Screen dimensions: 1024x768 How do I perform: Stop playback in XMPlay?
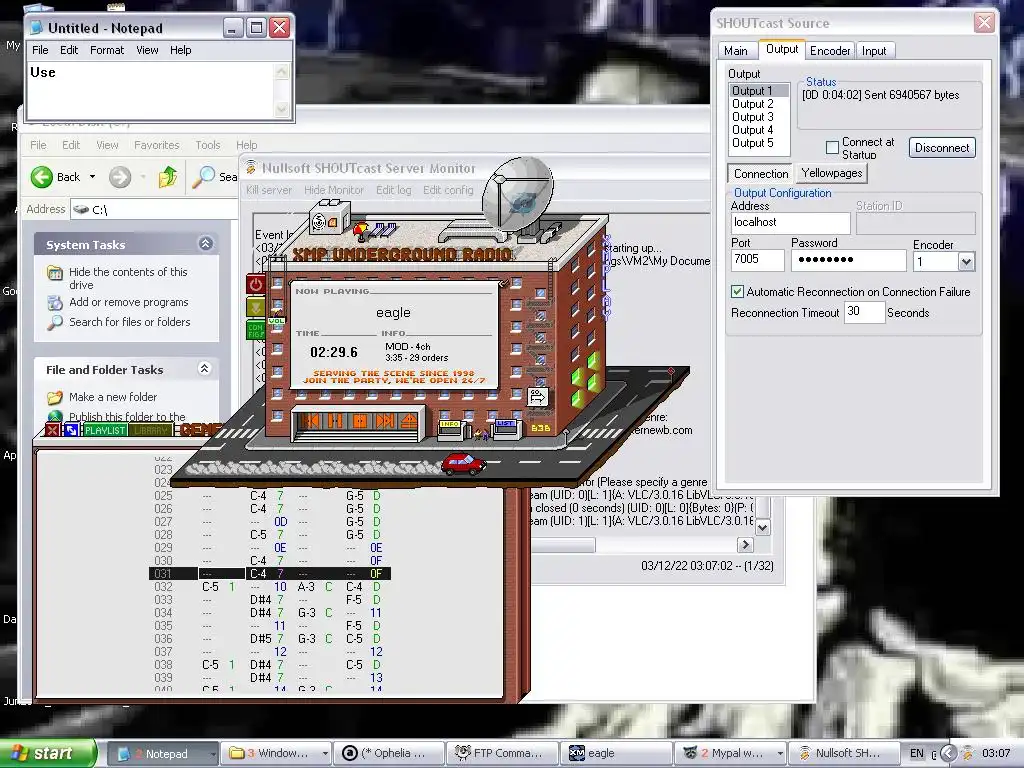(x=359, y=421)
